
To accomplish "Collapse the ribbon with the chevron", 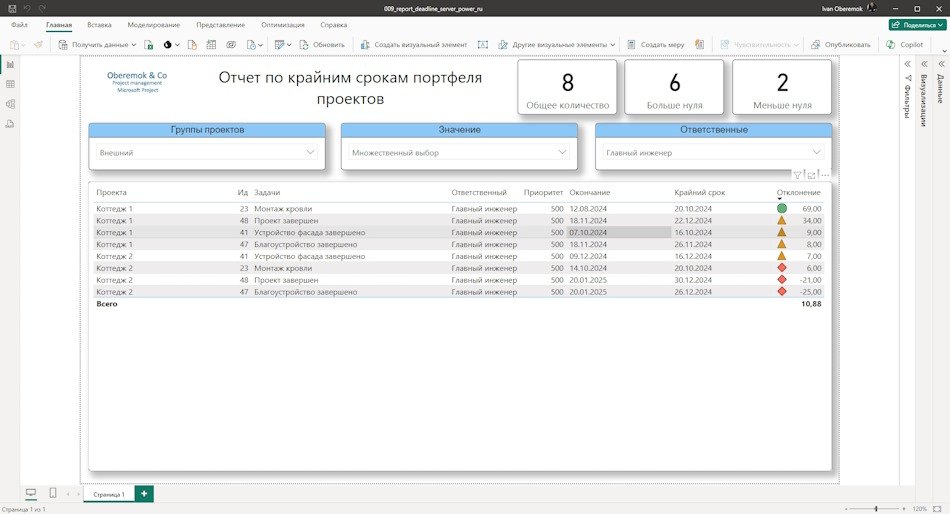I will pyautogui.click(x=943, y=51).
